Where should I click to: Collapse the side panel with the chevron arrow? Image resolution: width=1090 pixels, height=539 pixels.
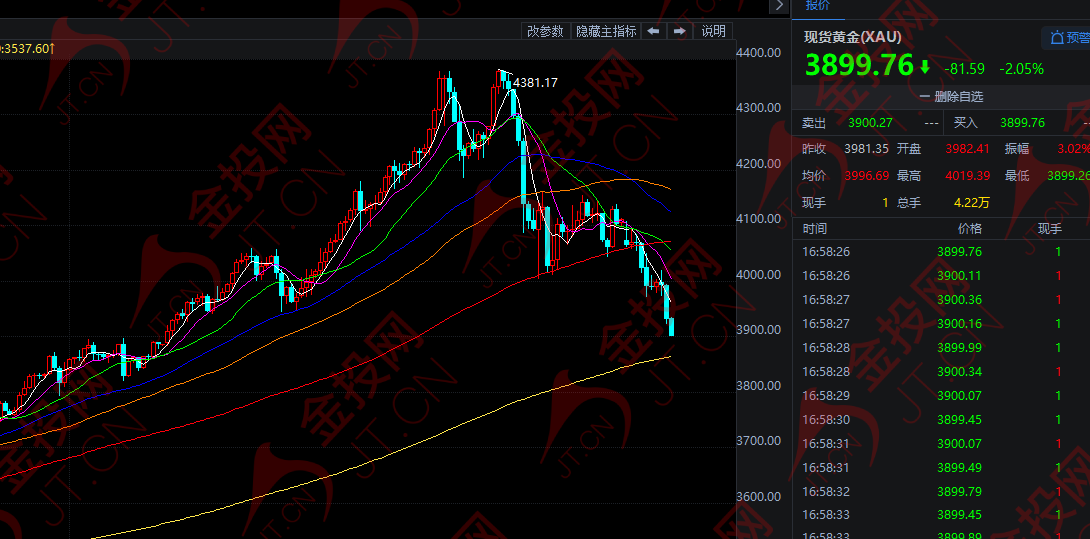click(779, 6)
